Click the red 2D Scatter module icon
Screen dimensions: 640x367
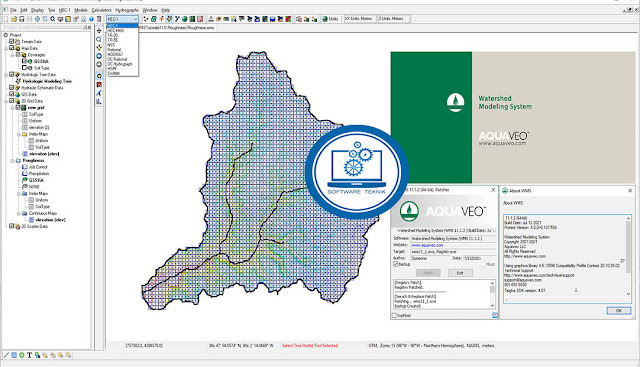point(200,19)
